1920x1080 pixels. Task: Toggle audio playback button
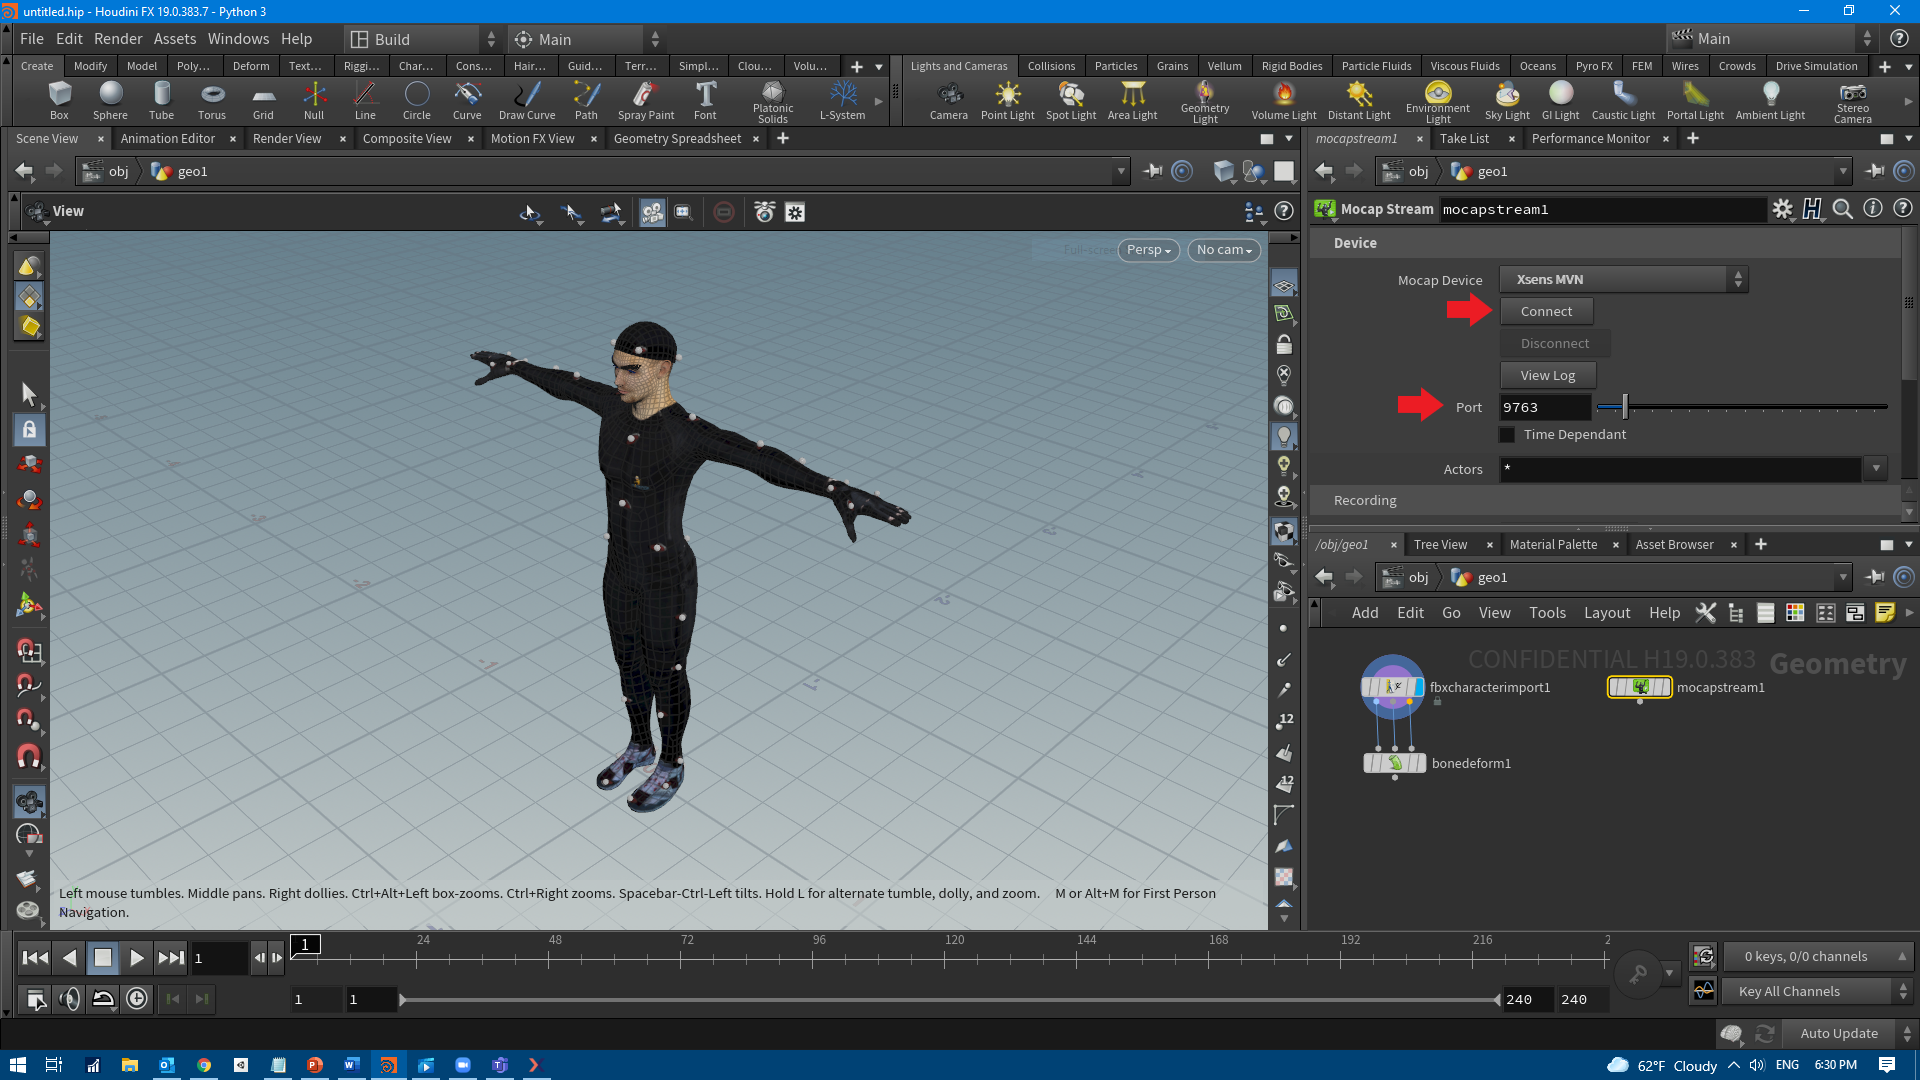pos(69,998)
